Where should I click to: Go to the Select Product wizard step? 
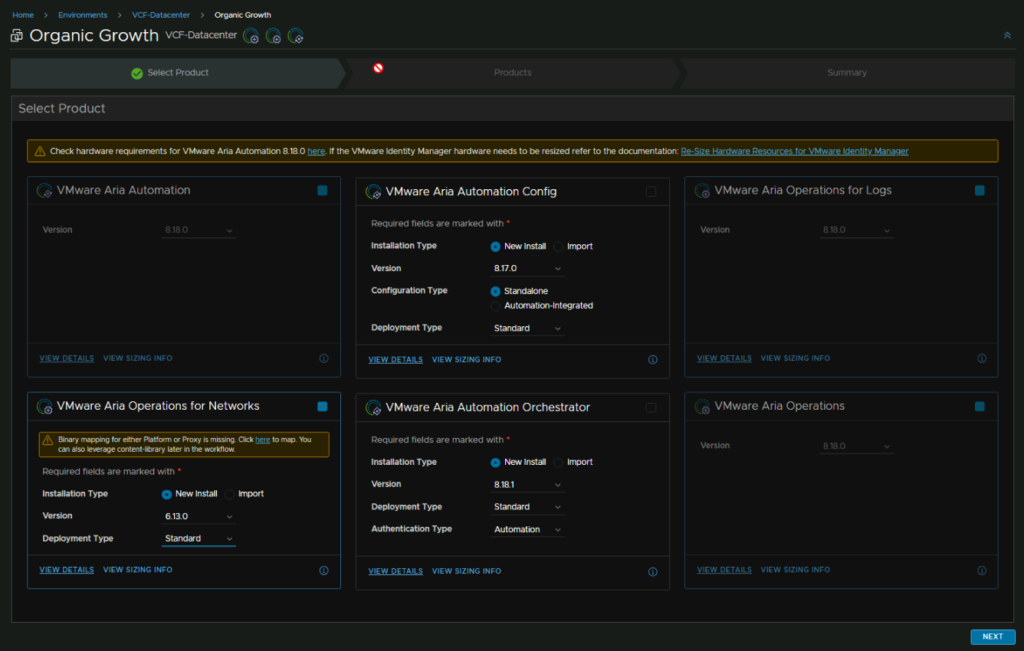coord(178,73)
